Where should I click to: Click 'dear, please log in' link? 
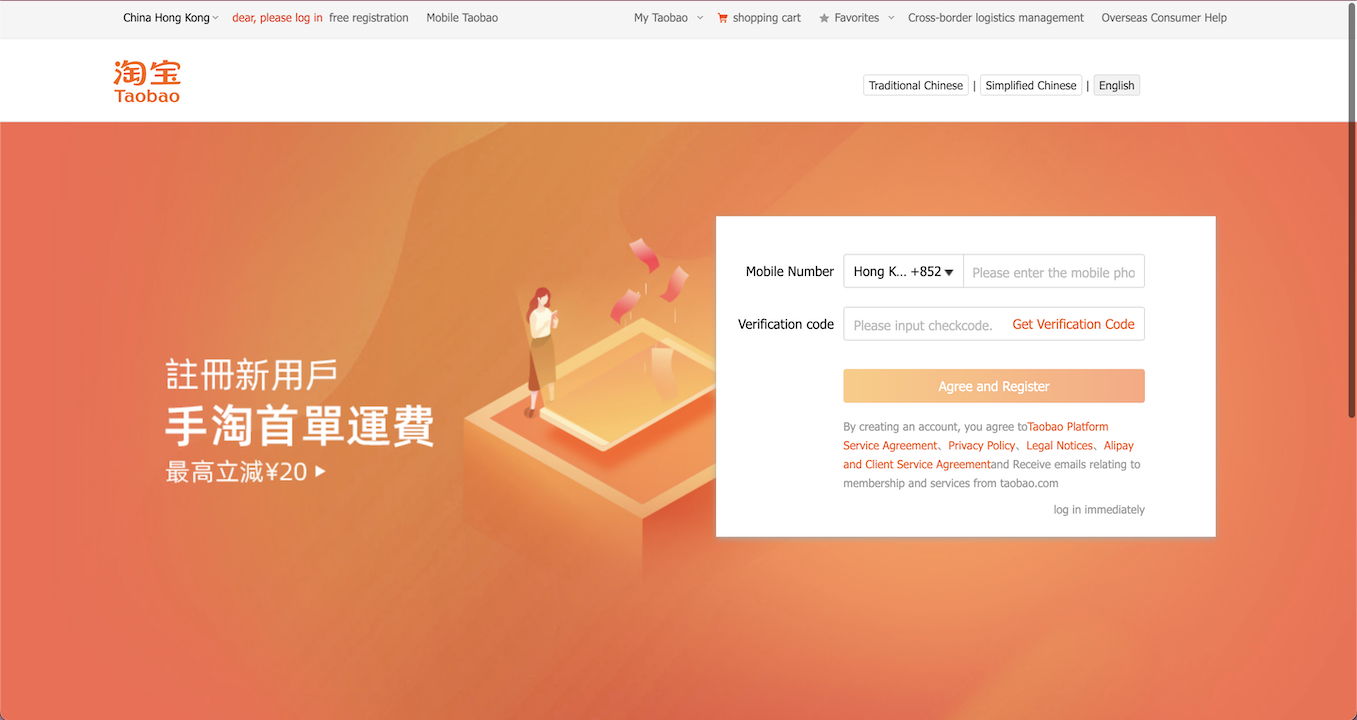click(x=277, y=18)
